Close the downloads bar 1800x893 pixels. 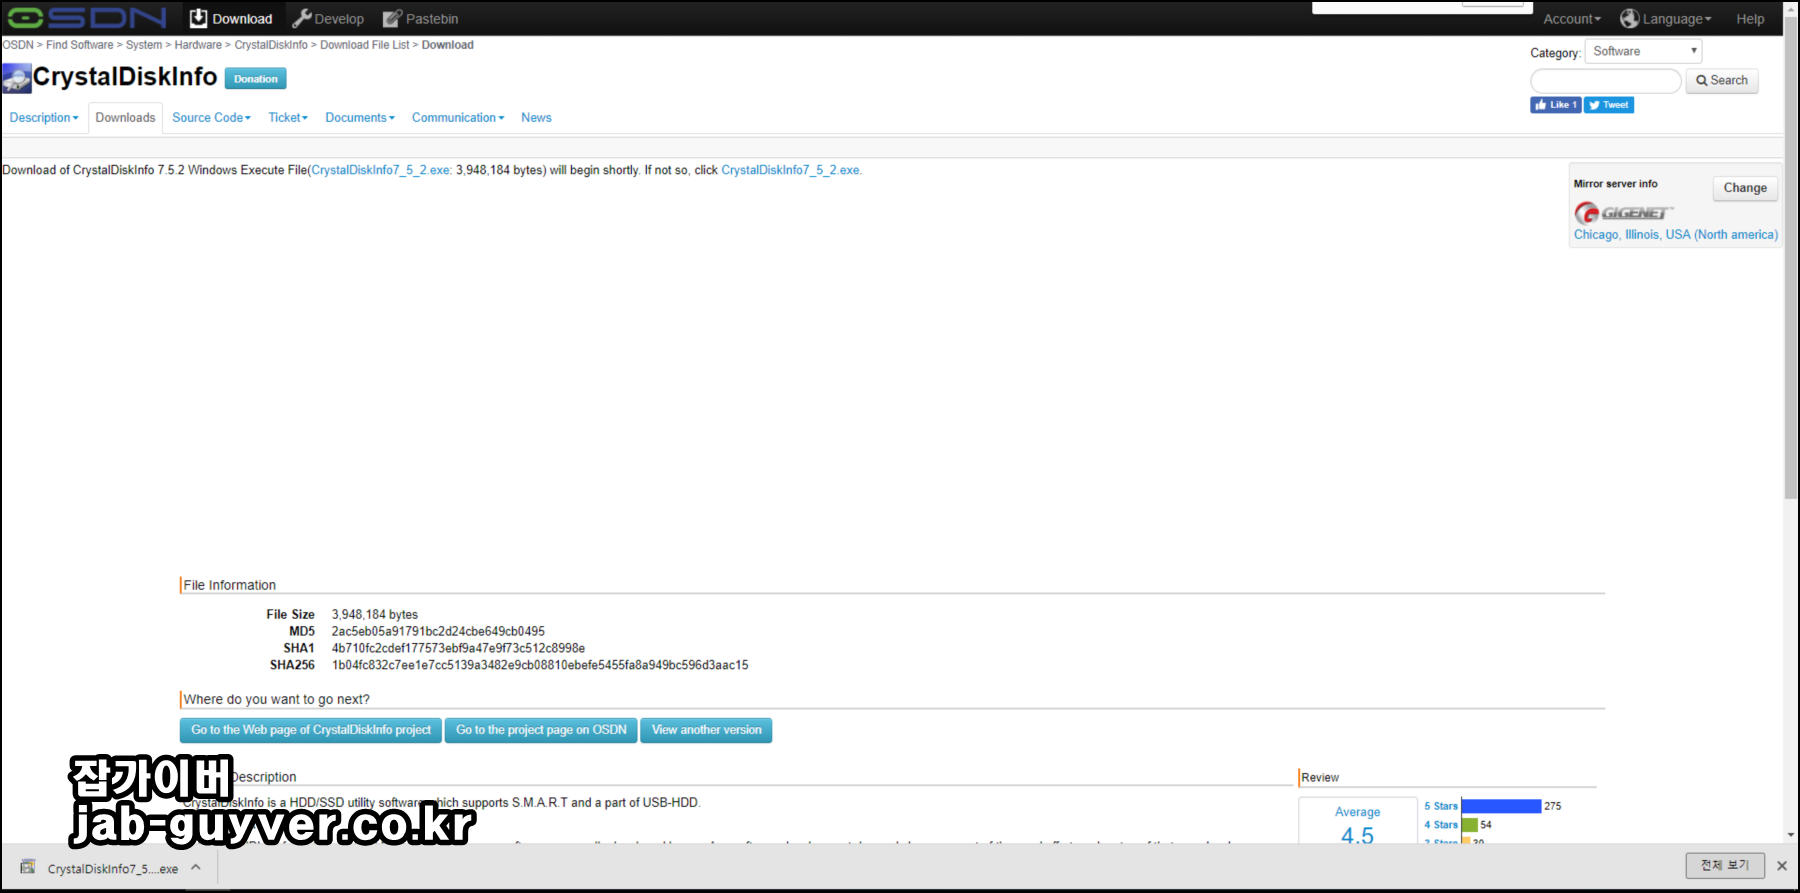pos(1781,866)
